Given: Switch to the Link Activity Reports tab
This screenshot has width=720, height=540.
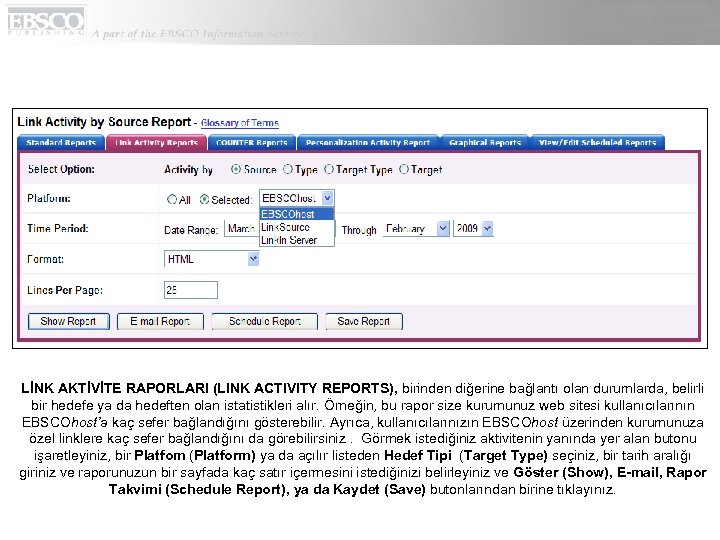Looking at the screenshot, I should 156,143.
